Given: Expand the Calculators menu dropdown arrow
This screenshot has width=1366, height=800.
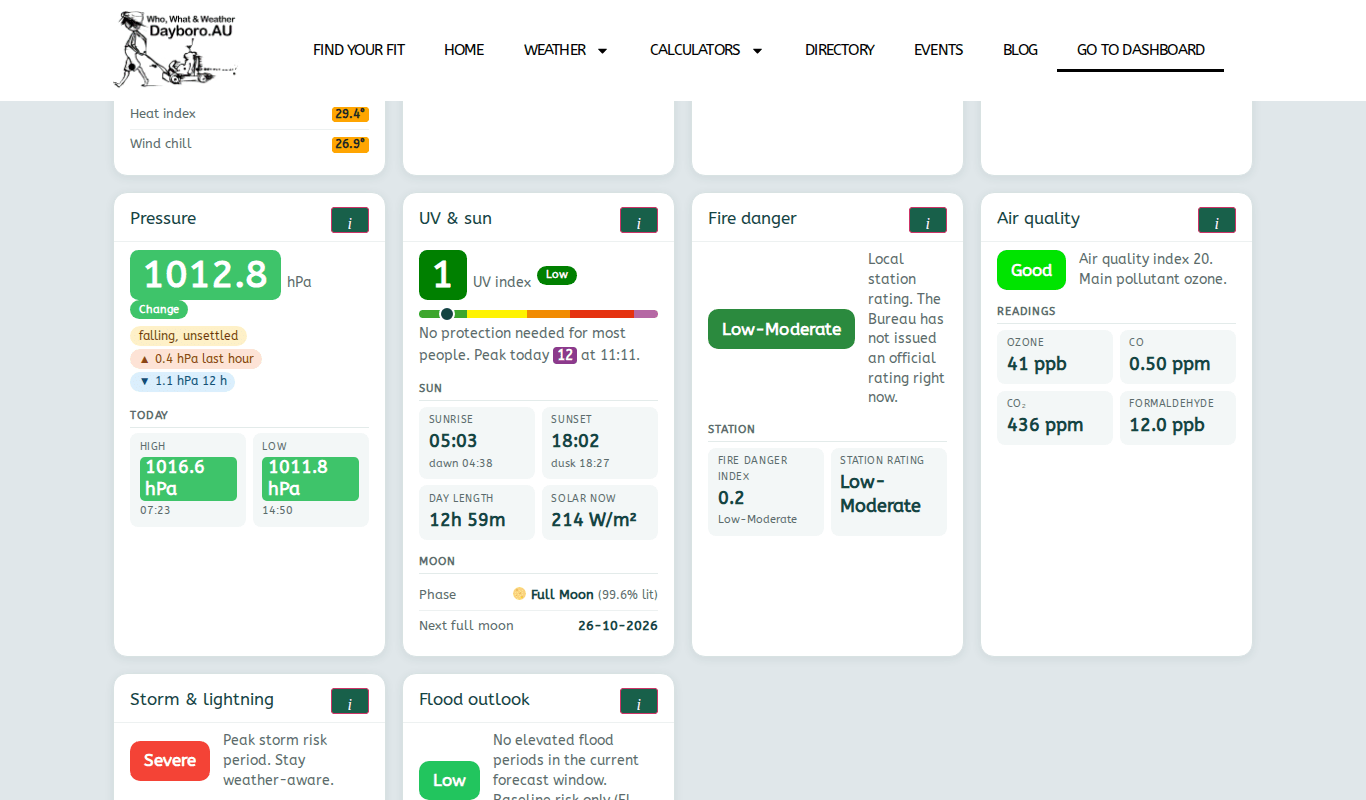Looking at the screenshot, I should pyautogui.click(x=757, y=50).
